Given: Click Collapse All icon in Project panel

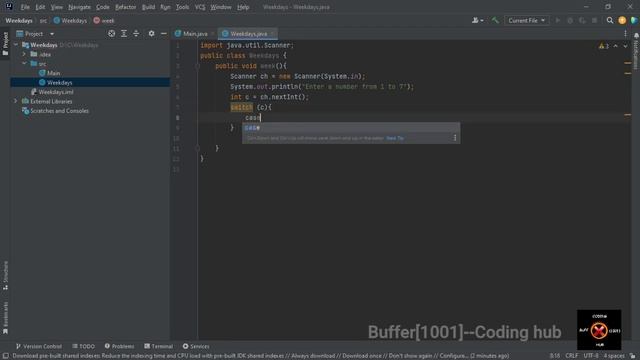Looking at the screenshot, I should tap(136, 33).
